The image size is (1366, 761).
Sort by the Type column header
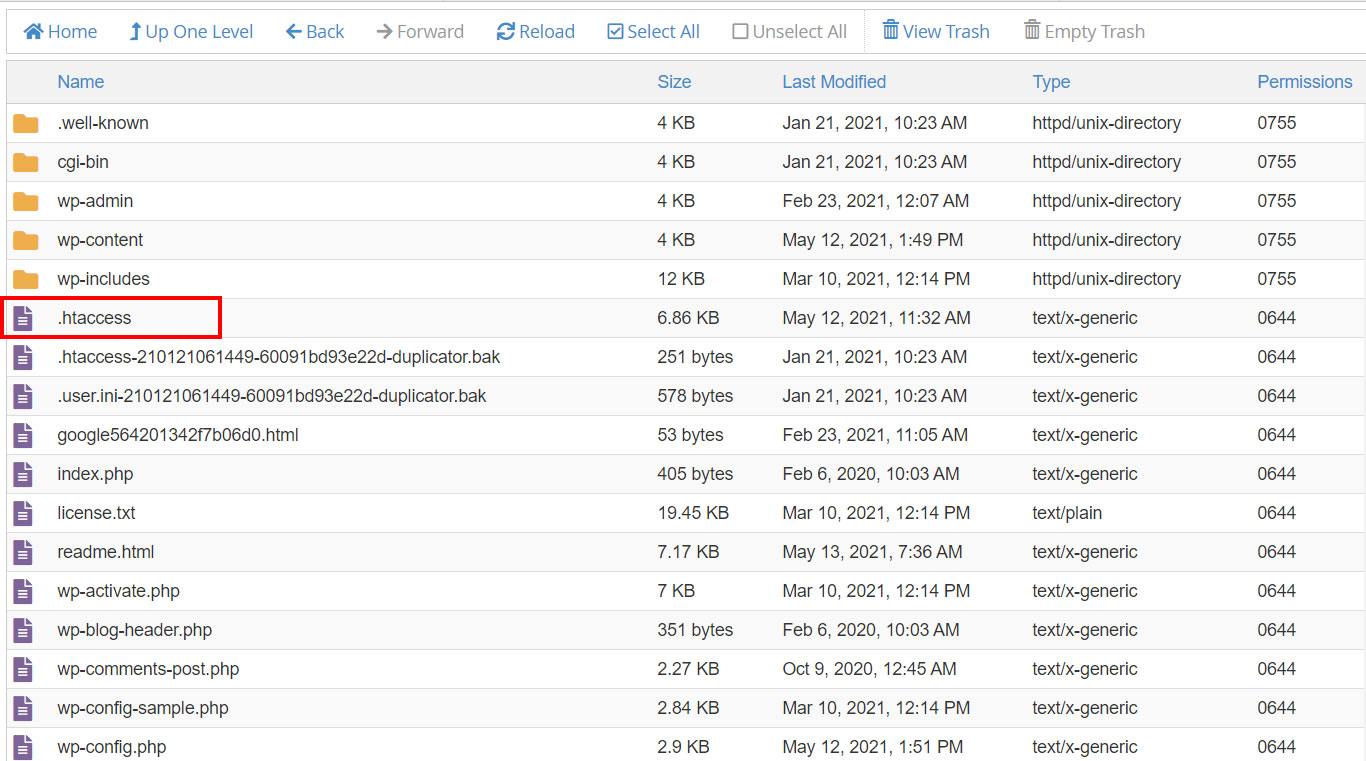pyautogui.click(x=1051, y=82)
